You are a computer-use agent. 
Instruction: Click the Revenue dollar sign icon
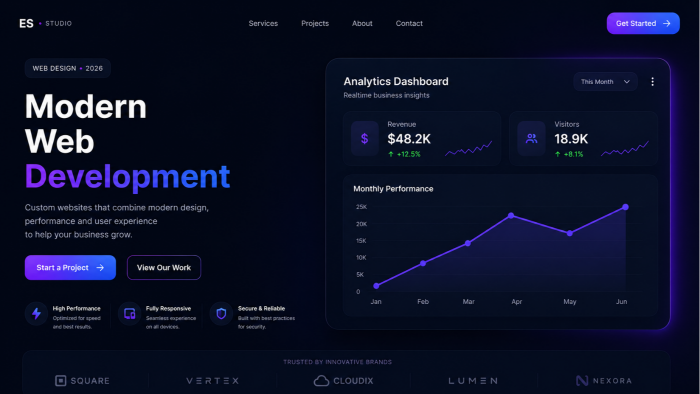(x=365, y=138)
